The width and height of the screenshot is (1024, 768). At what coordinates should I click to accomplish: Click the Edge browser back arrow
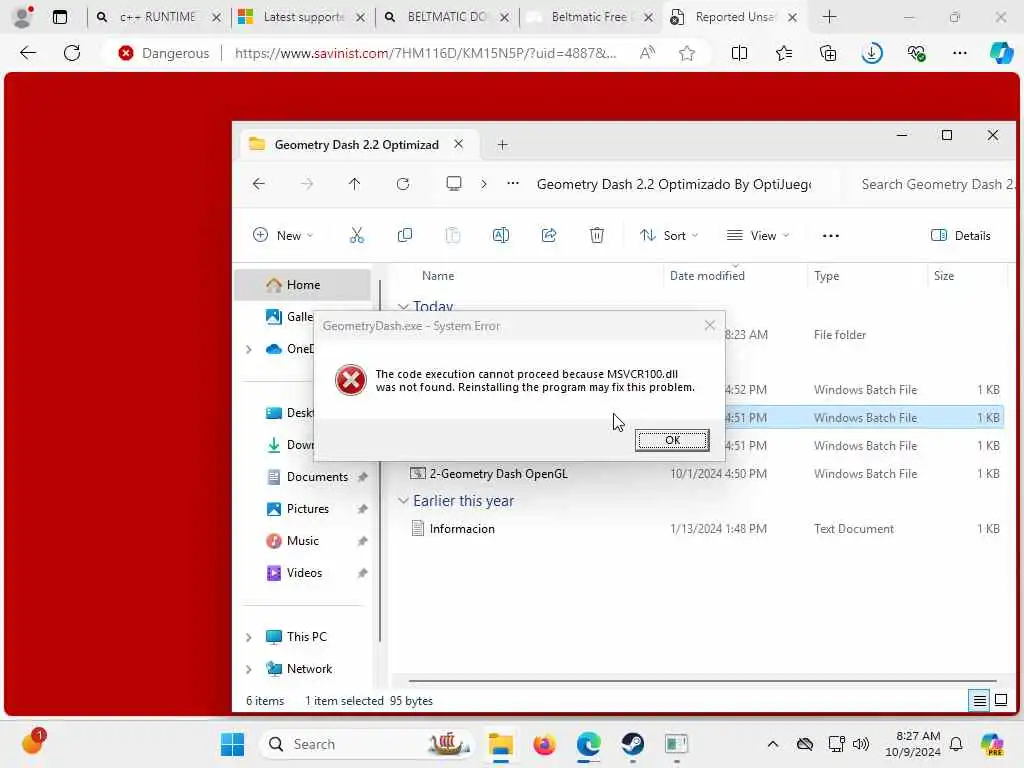[x=28, y=53]
